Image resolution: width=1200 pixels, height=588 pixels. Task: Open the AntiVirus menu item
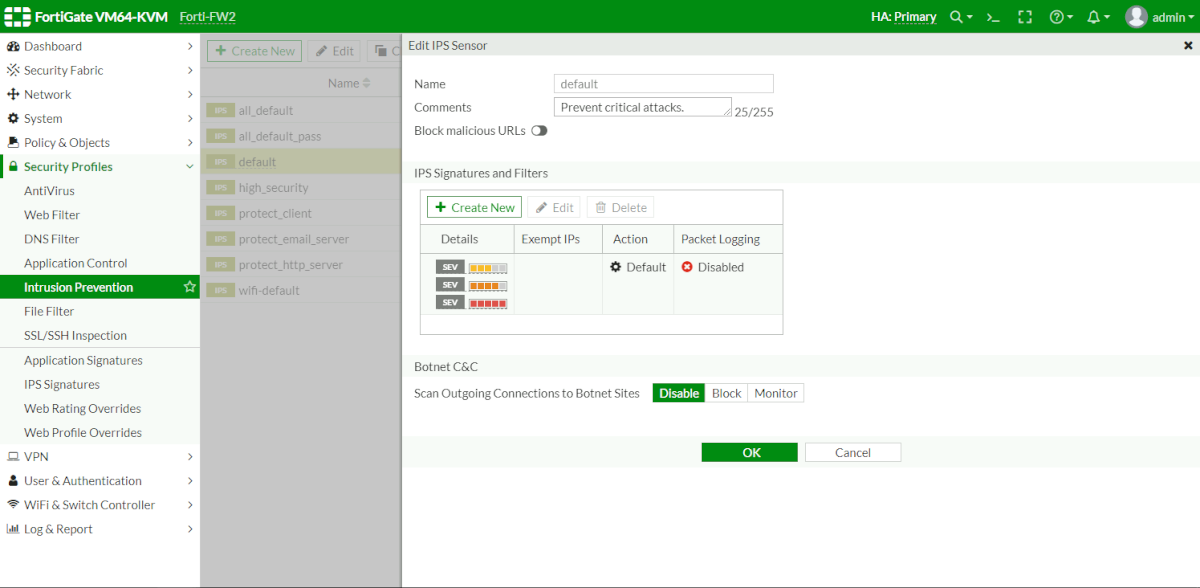click(50, 191)
